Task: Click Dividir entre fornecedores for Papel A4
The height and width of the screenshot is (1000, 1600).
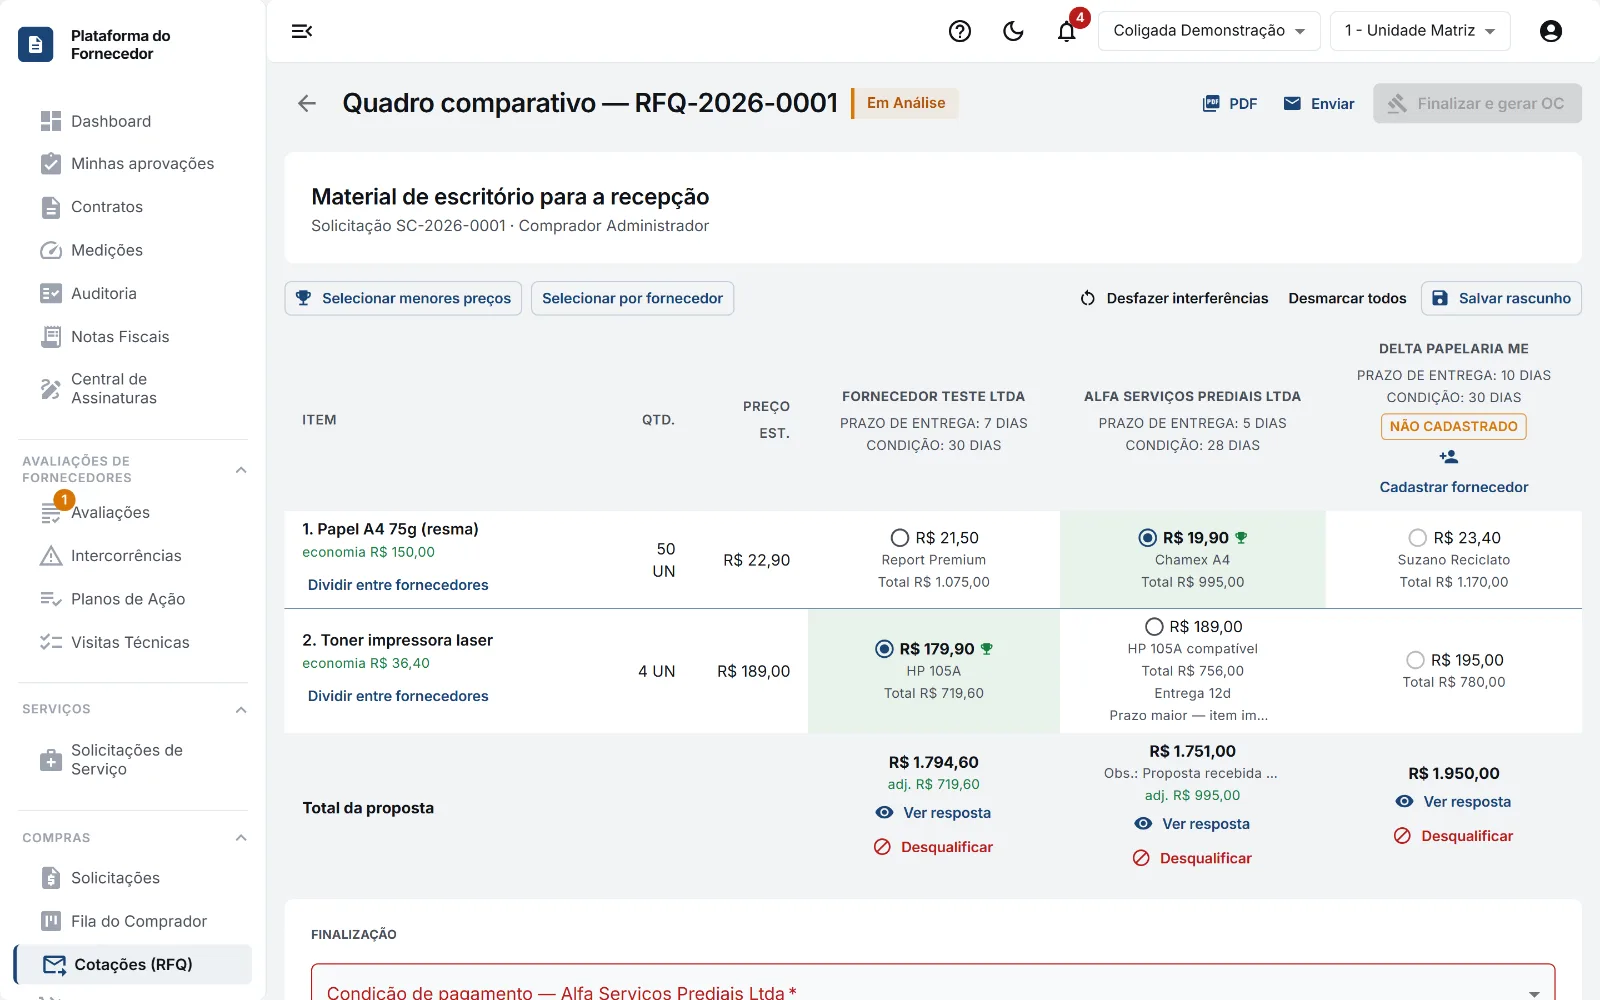Action: (x=398, y=585)
